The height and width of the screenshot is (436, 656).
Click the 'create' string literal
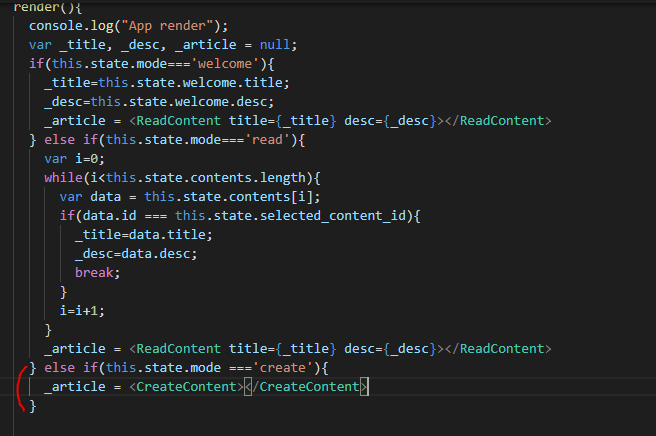click(x=282, y=368)
